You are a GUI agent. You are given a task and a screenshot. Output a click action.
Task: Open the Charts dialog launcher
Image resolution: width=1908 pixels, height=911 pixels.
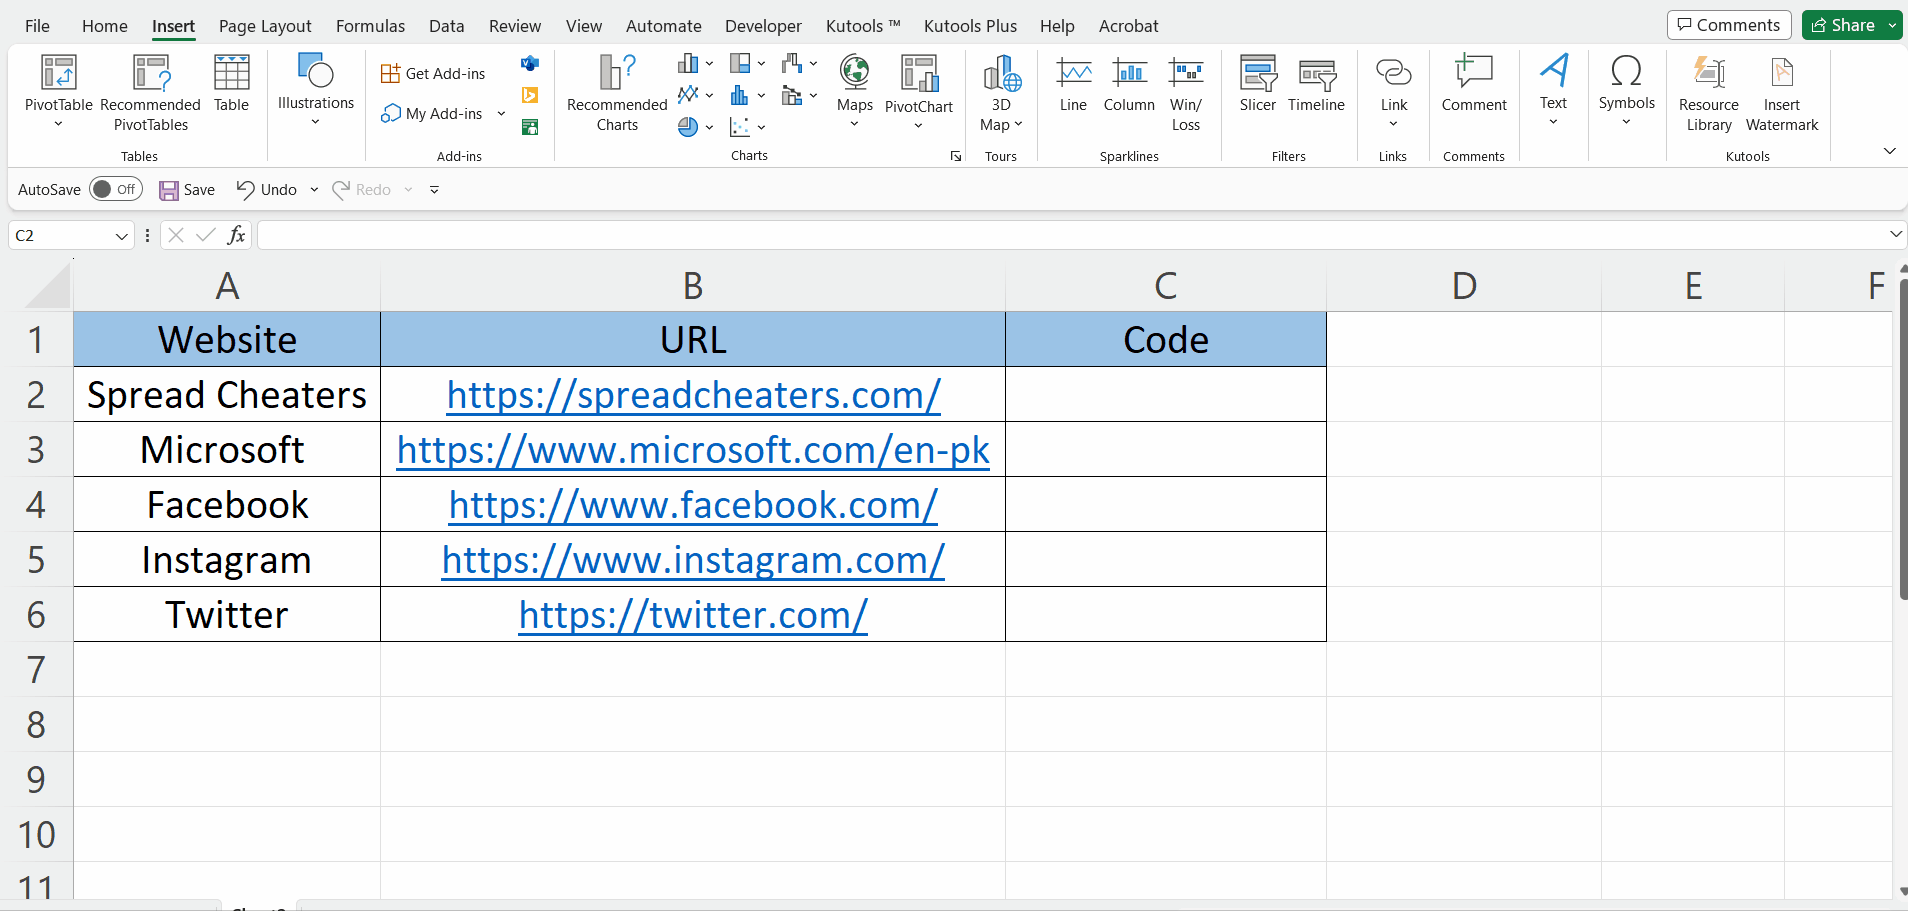pyautogui.click(x=956, y=156)
